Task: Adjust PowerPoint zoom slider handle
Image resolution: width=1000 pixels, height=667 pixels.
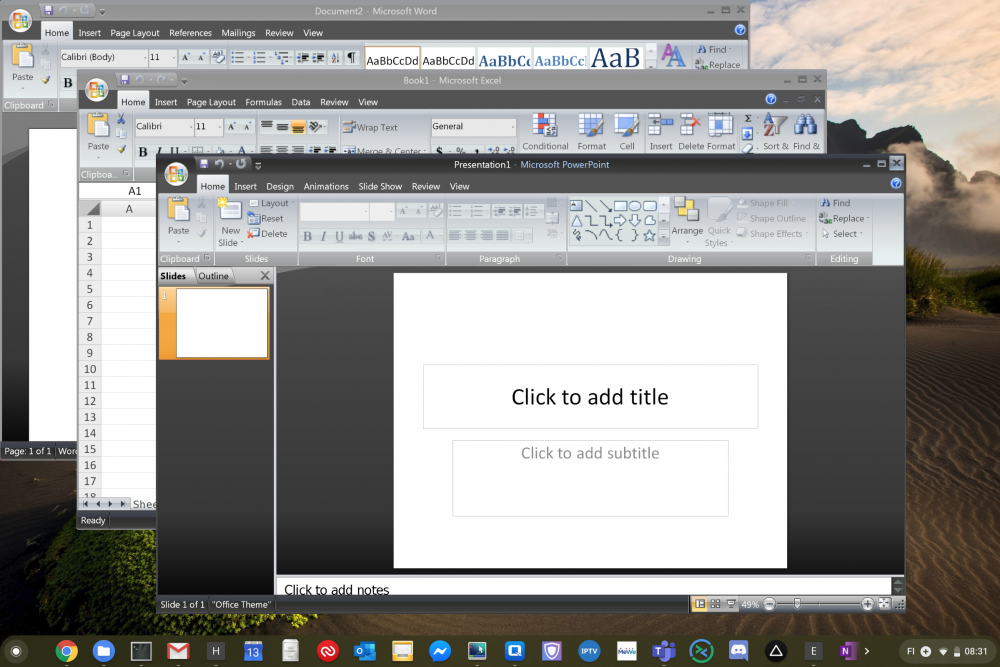Action: 797,604
